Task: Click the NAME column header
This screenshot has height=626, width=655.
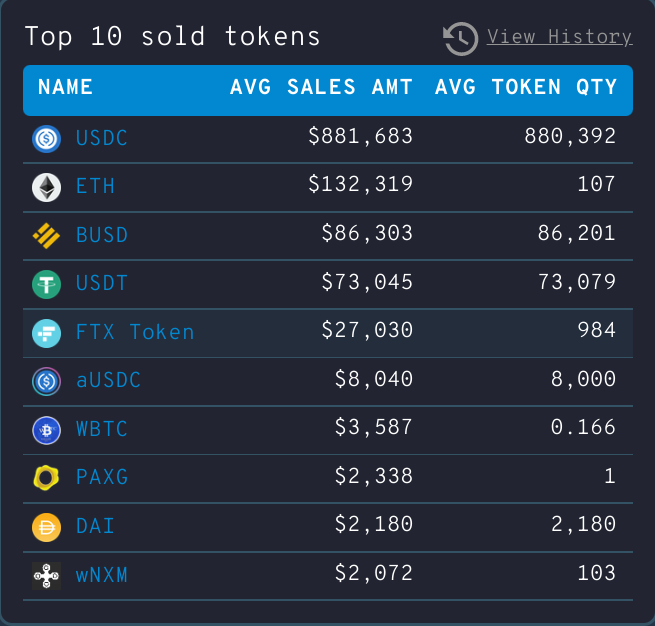Action: point(65,87)
